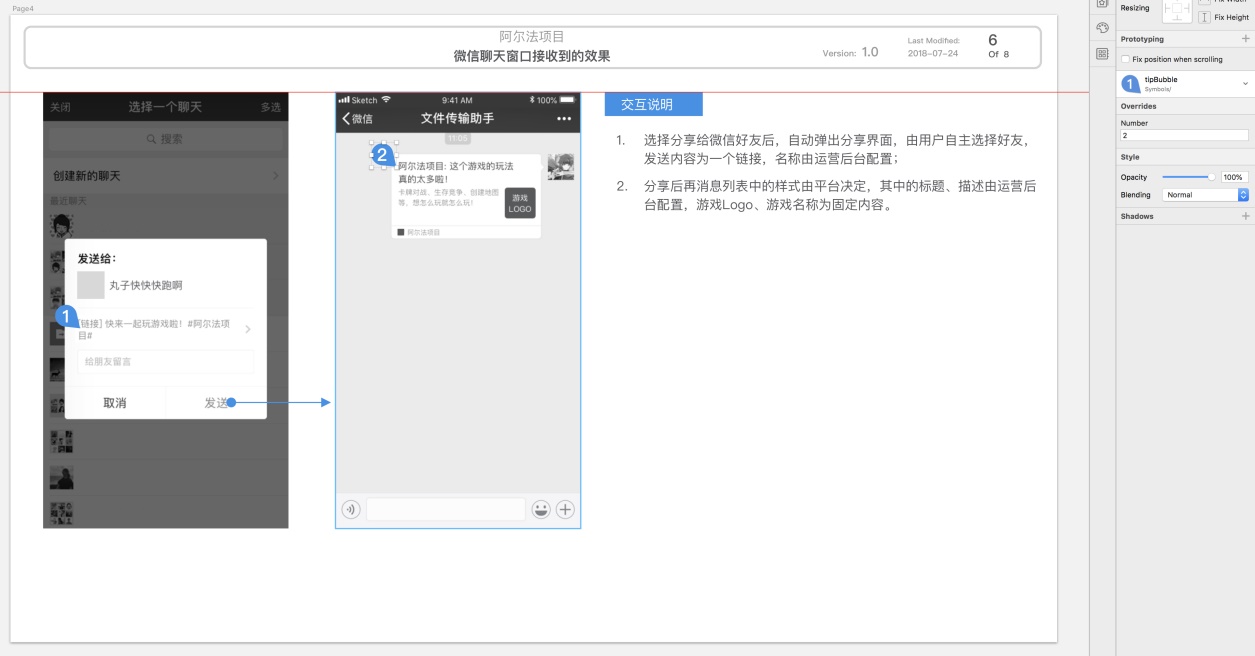The width and height of the screenshot is (1255, 656).
Task: Click the tipBubble symbol thumbnail icon
Action: pos(1130,84)
